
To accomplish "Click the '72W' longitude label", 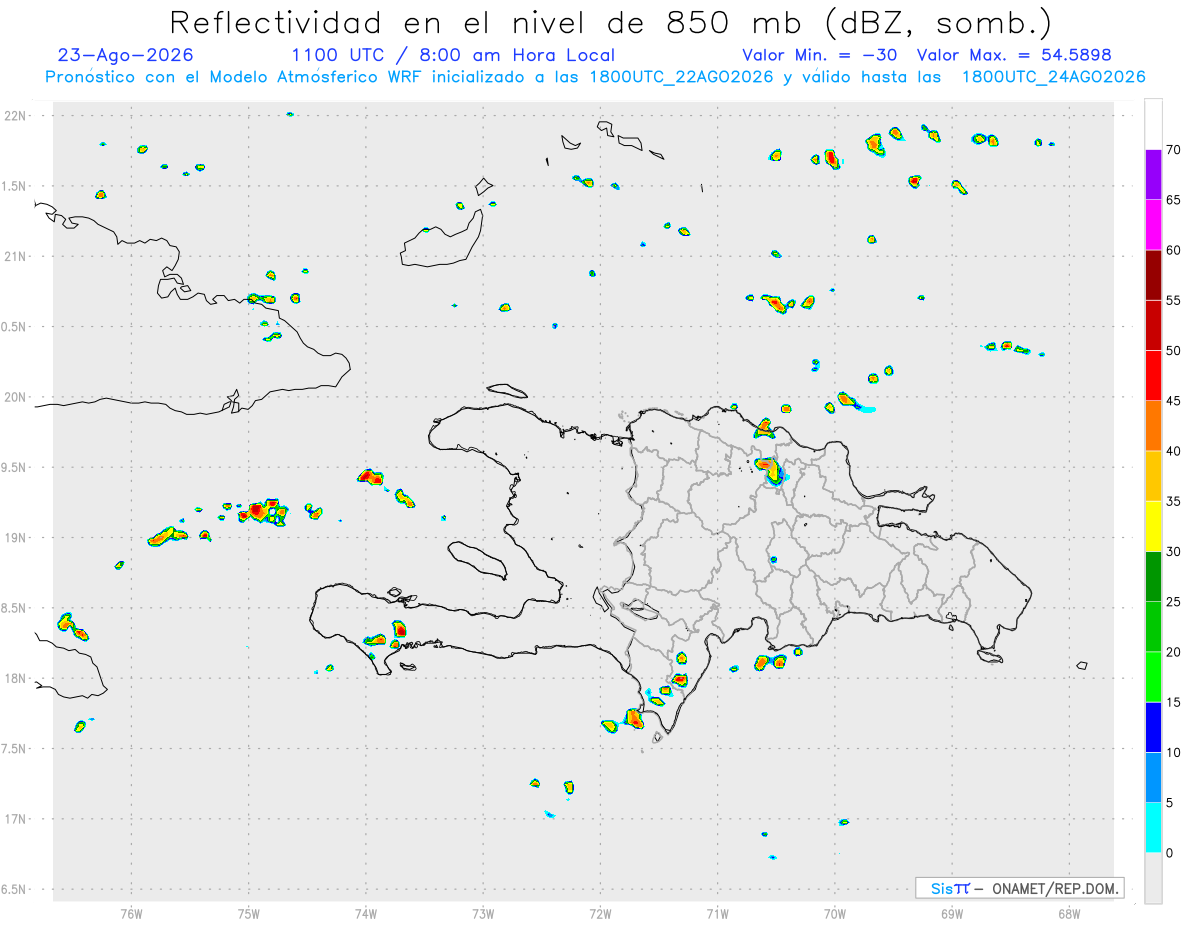I will click(x=601, y=913).
